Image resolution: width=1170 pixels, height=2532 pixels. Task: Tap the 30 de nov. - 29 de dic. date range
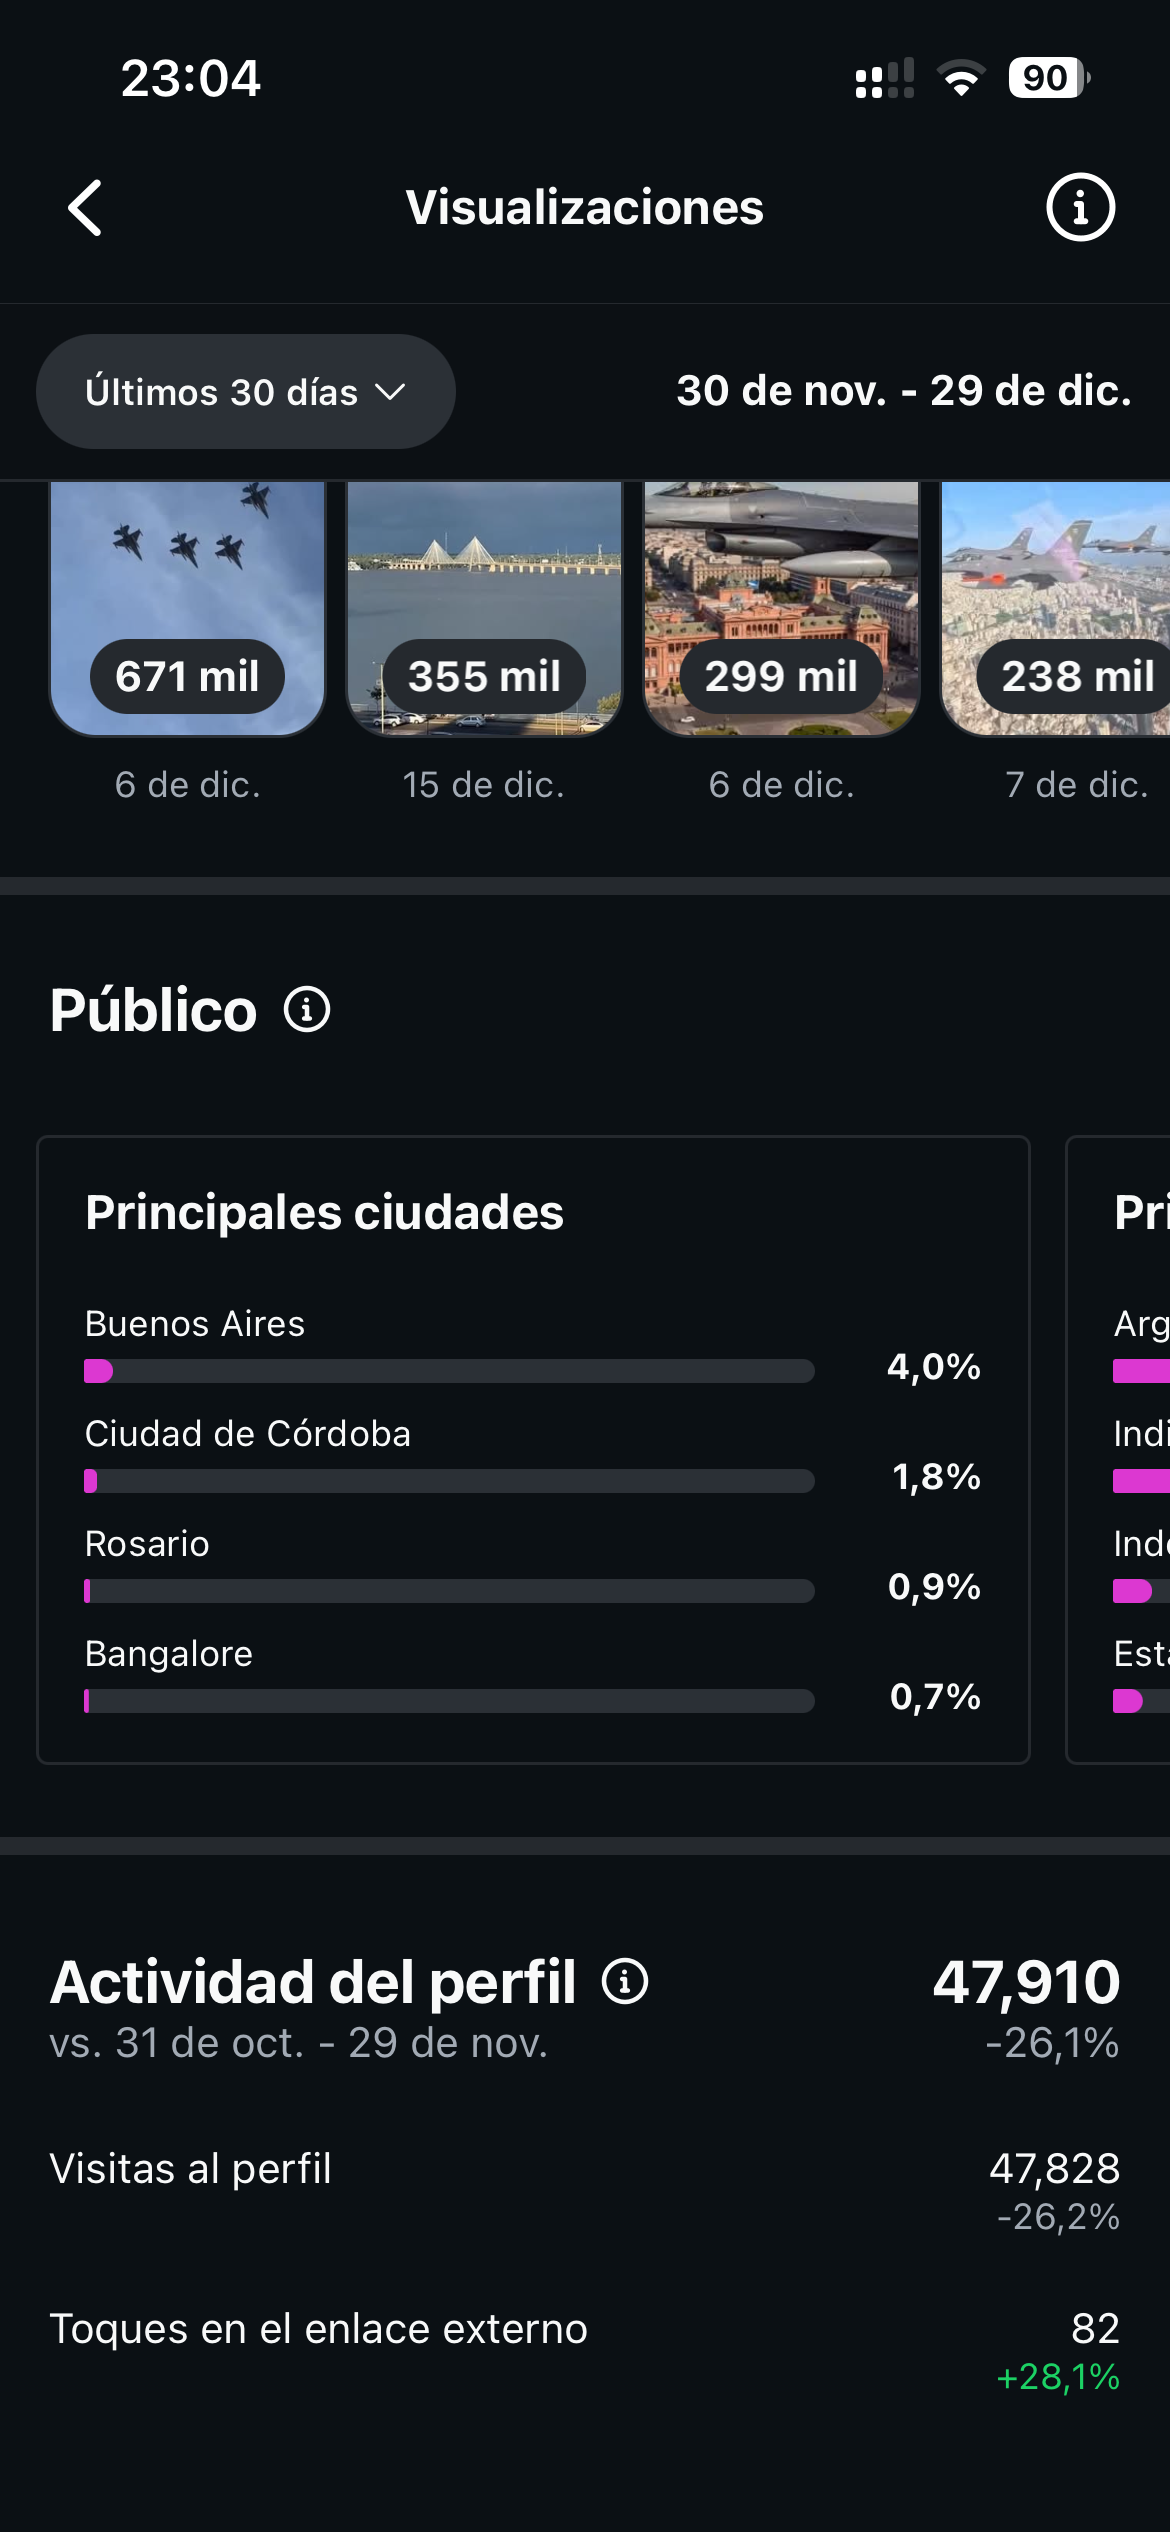coord(902,392)
